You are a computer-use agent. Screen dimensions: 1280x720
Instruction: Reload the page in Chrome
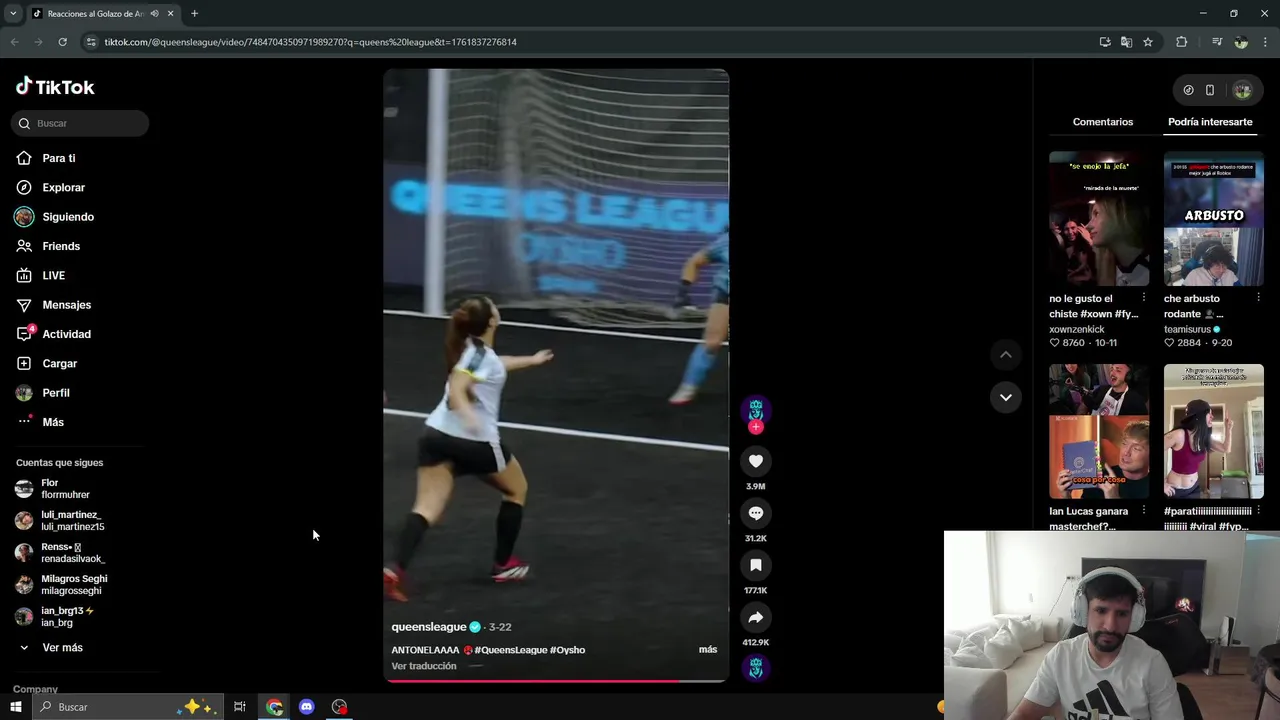tap(62, 42)
